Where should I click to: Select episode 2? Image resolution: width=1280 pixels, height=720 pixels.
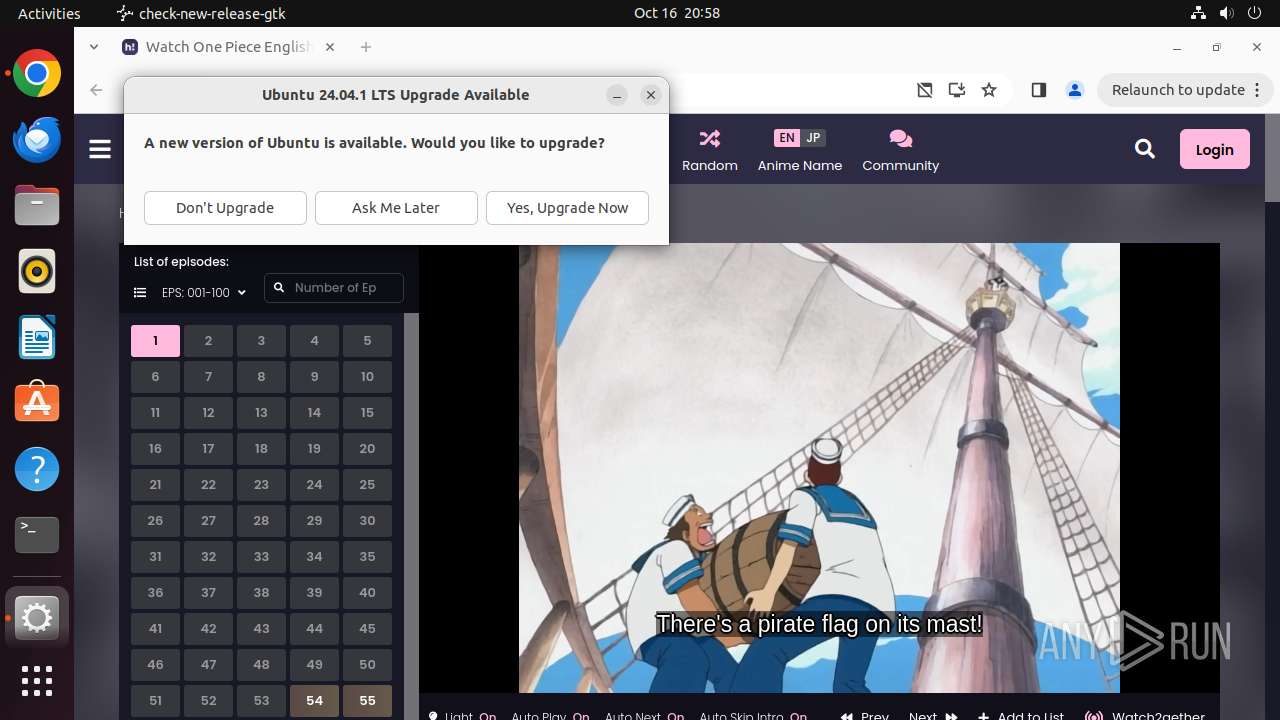point(208,341)
